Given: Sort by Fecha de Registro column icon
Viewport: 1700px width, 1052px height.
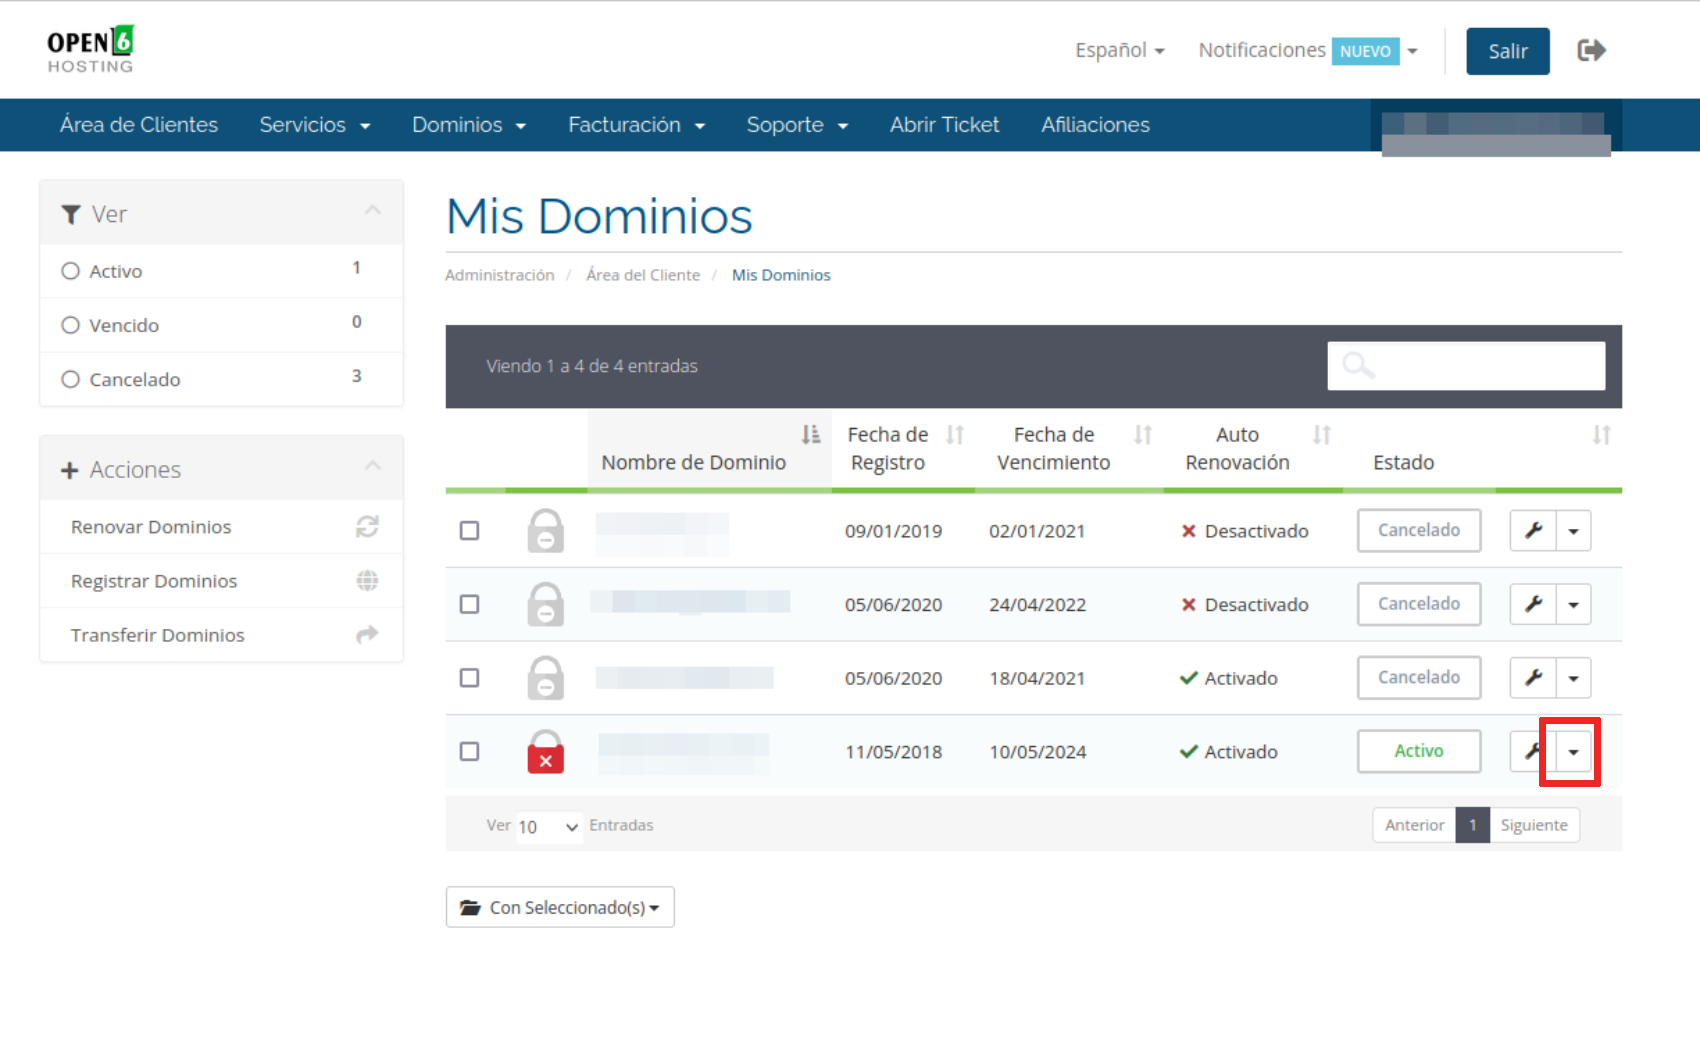Looking at the screenshot, I should click(955, 435).
